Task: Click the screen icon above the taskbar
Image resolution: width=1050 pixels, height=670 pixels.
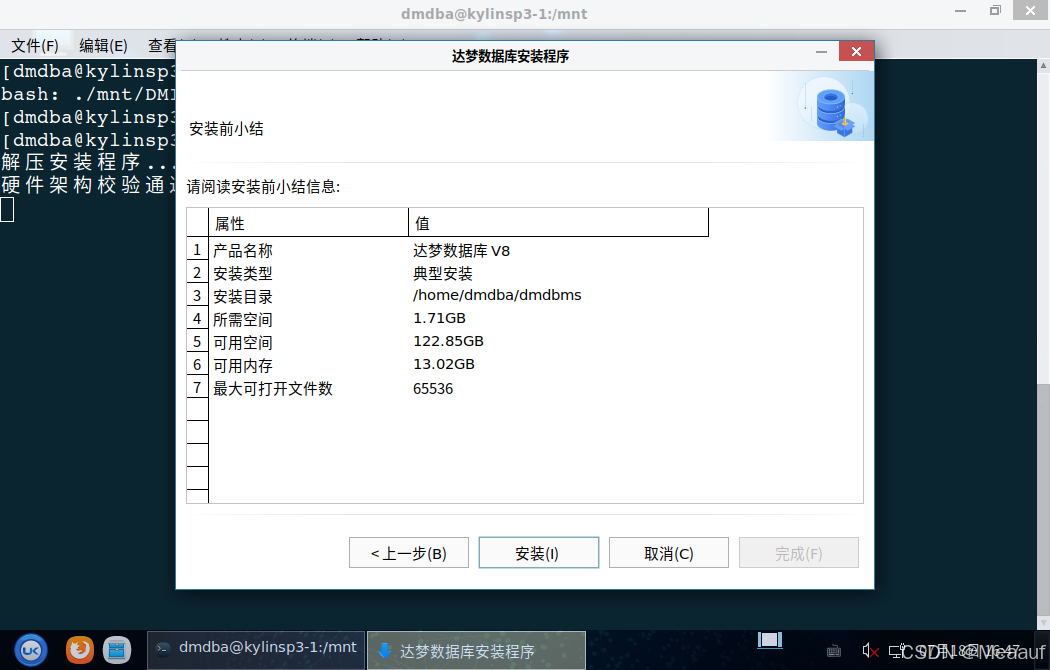Action: 770,640
